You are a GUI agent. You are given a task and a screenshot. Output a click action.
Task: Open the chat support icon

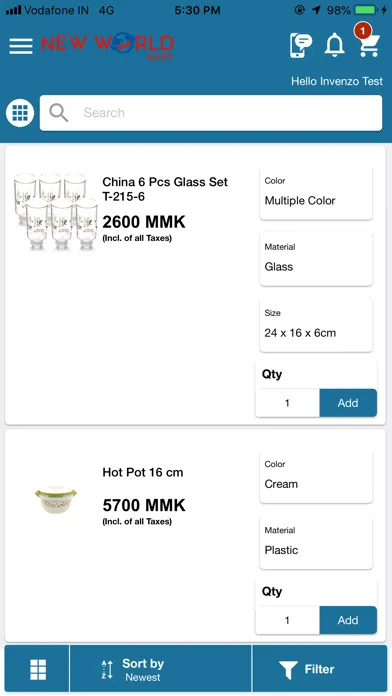[x=301, y=45]
